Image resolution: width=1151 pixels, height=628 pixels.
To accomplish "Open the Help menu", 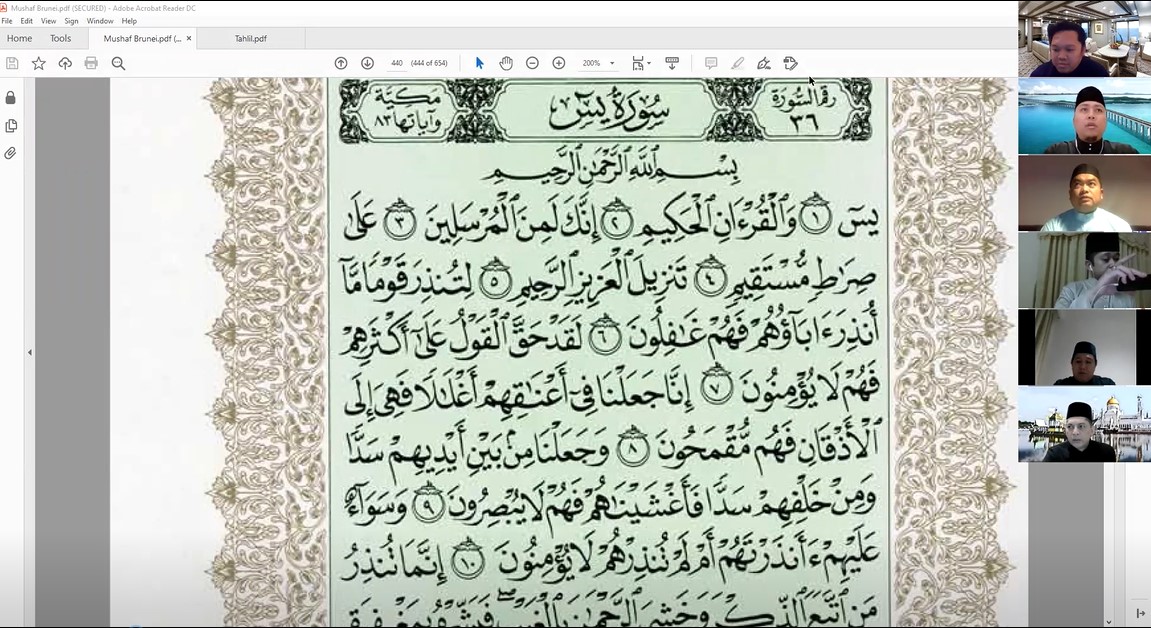I will pos(129,21).
